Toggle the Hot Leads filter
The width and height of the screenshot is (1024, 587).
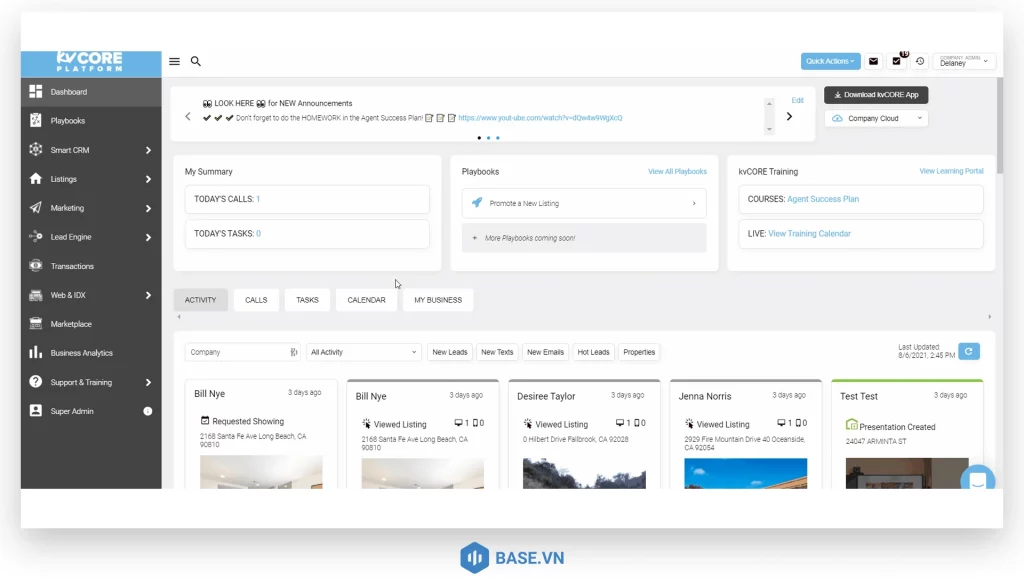click(593, 352)
